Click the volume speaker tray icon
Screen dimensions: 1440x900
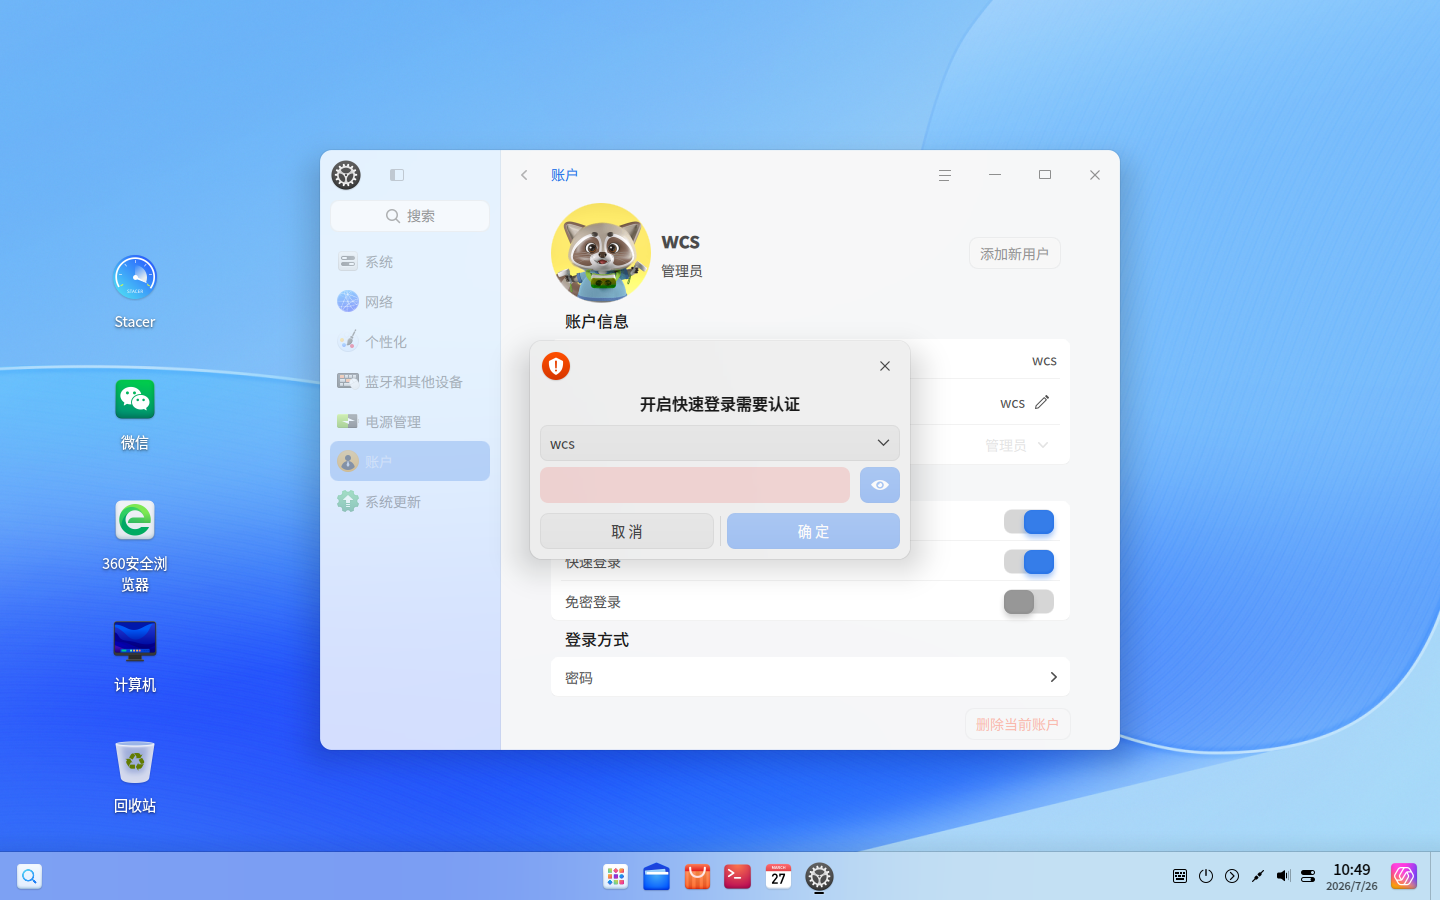click(x=1283, y=876)
